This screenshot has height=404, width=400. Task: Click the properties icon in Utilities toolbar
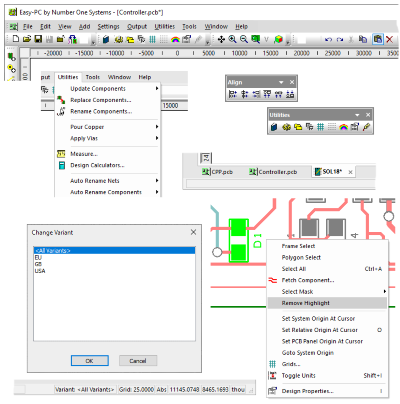(355, 127)
